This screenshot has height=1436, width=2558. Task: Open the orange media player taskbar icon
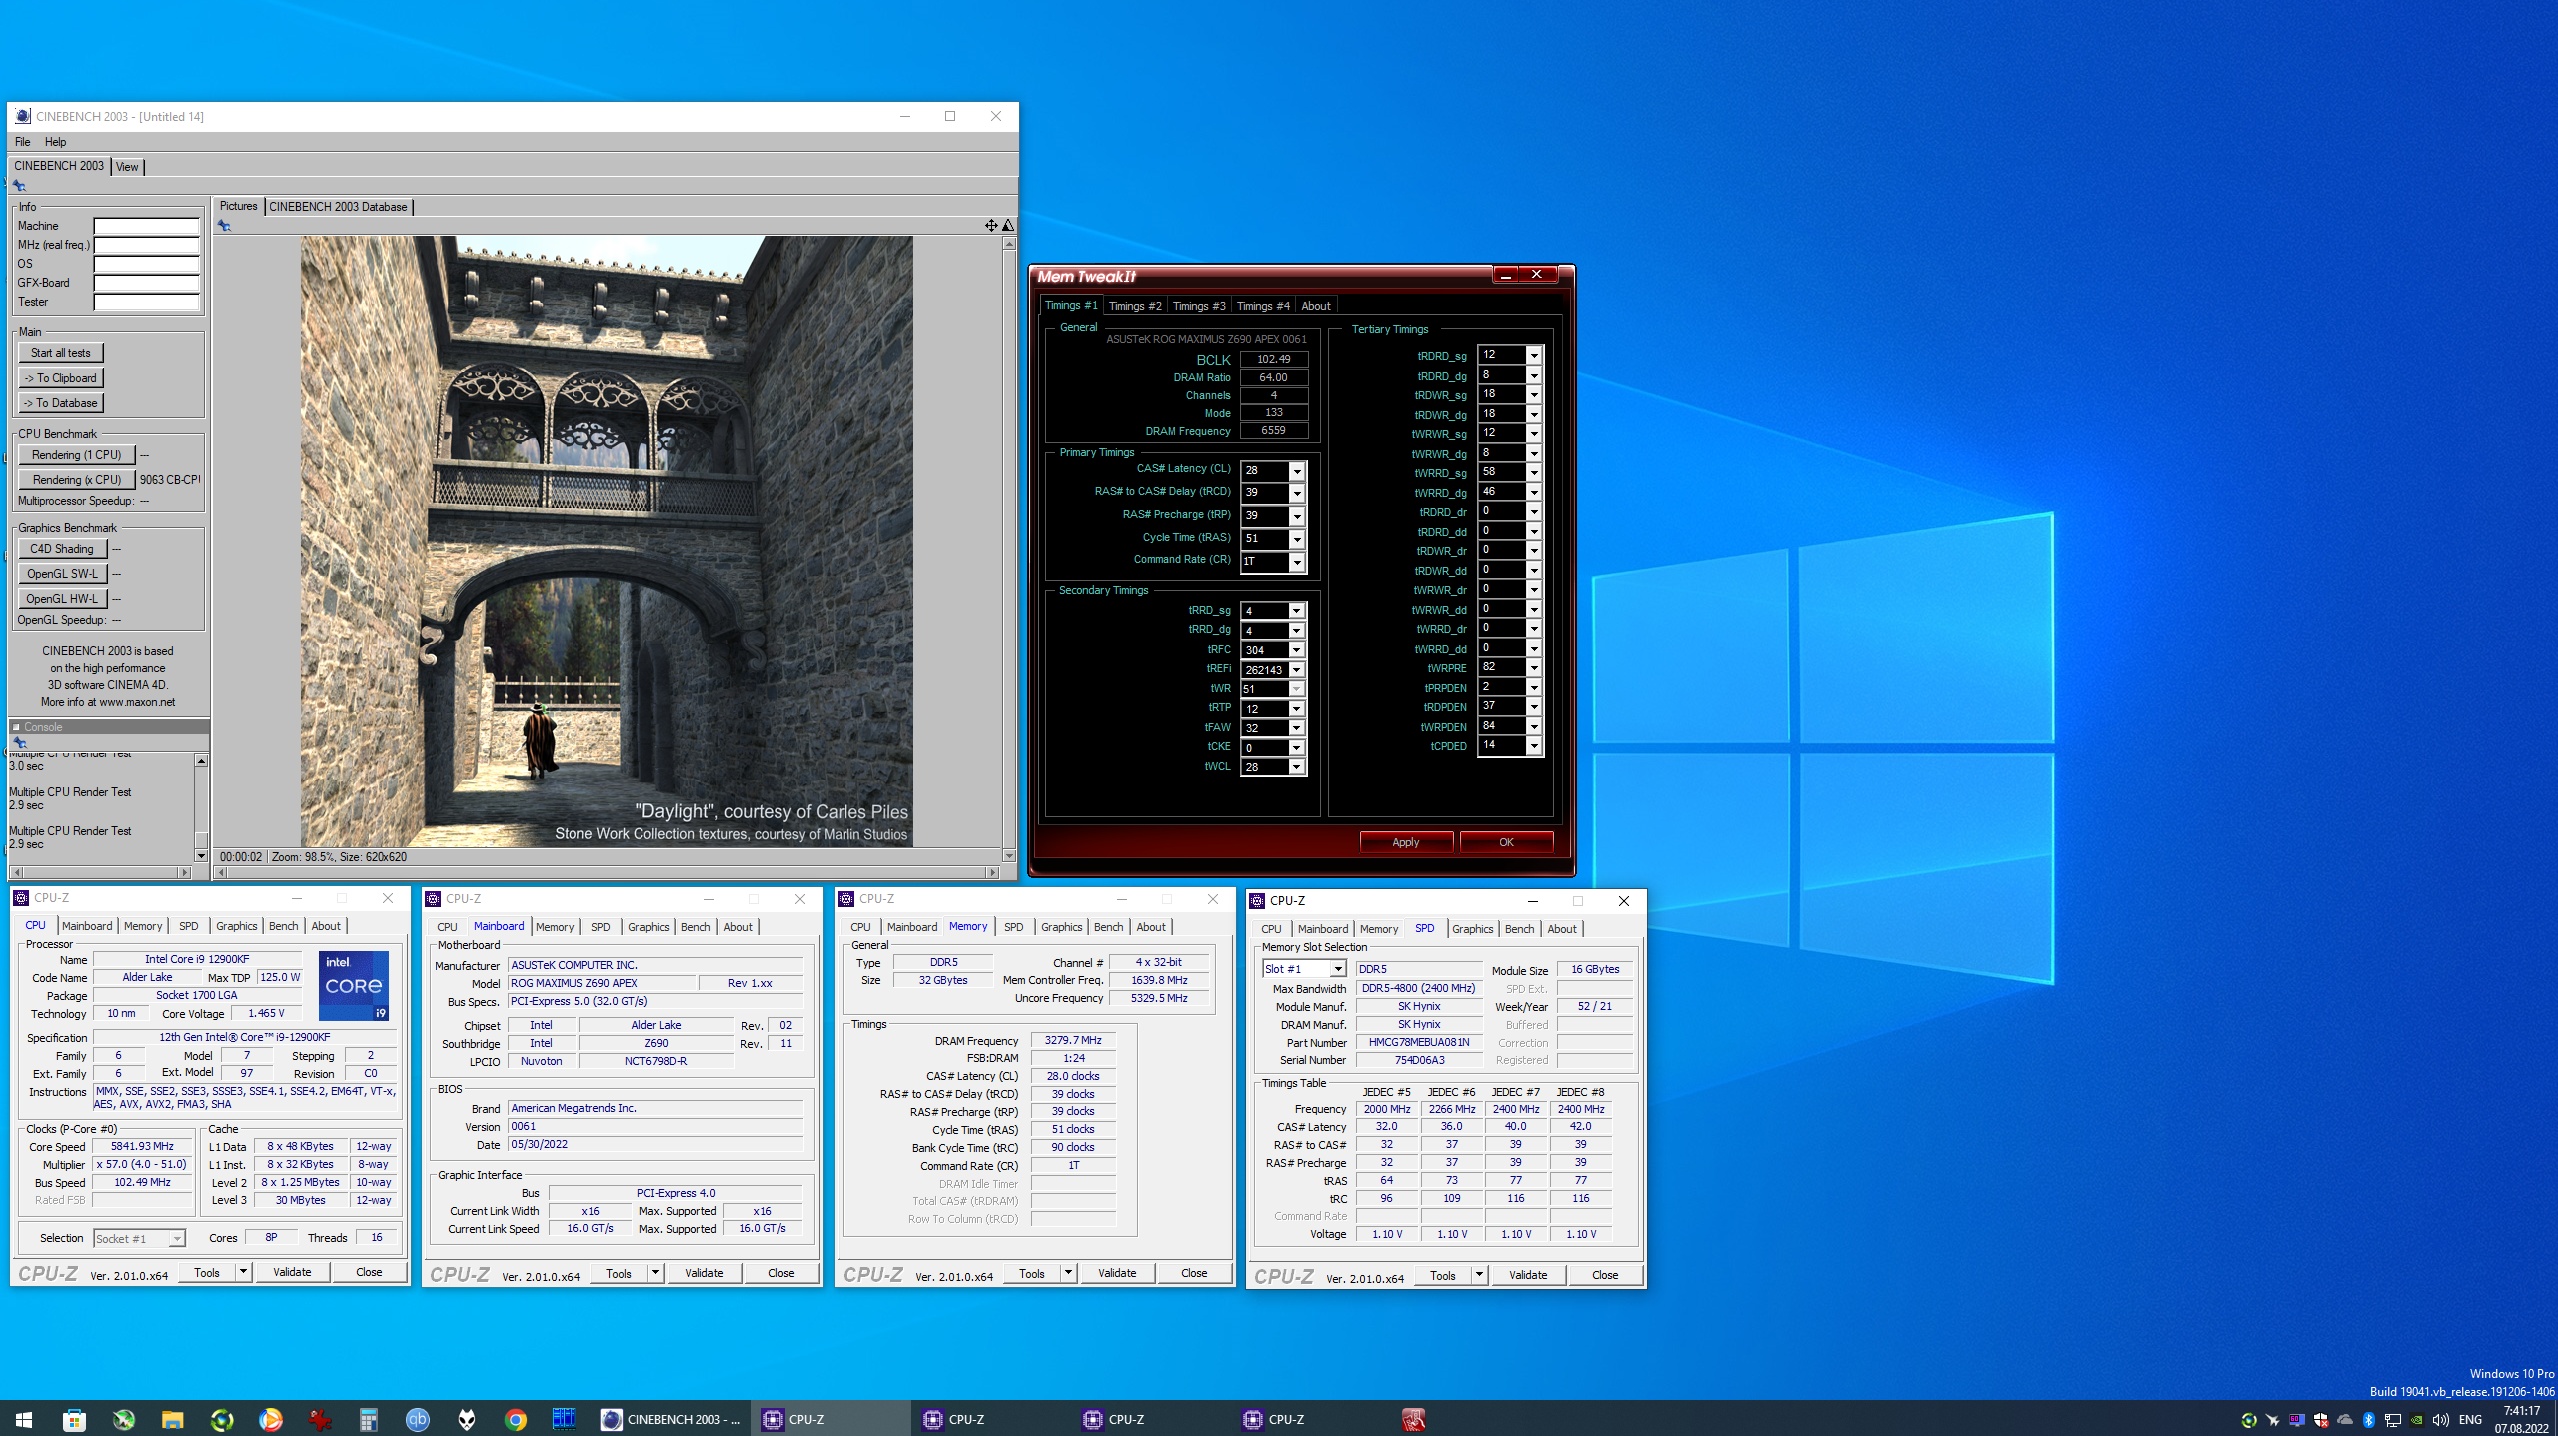coord(271,1419)
